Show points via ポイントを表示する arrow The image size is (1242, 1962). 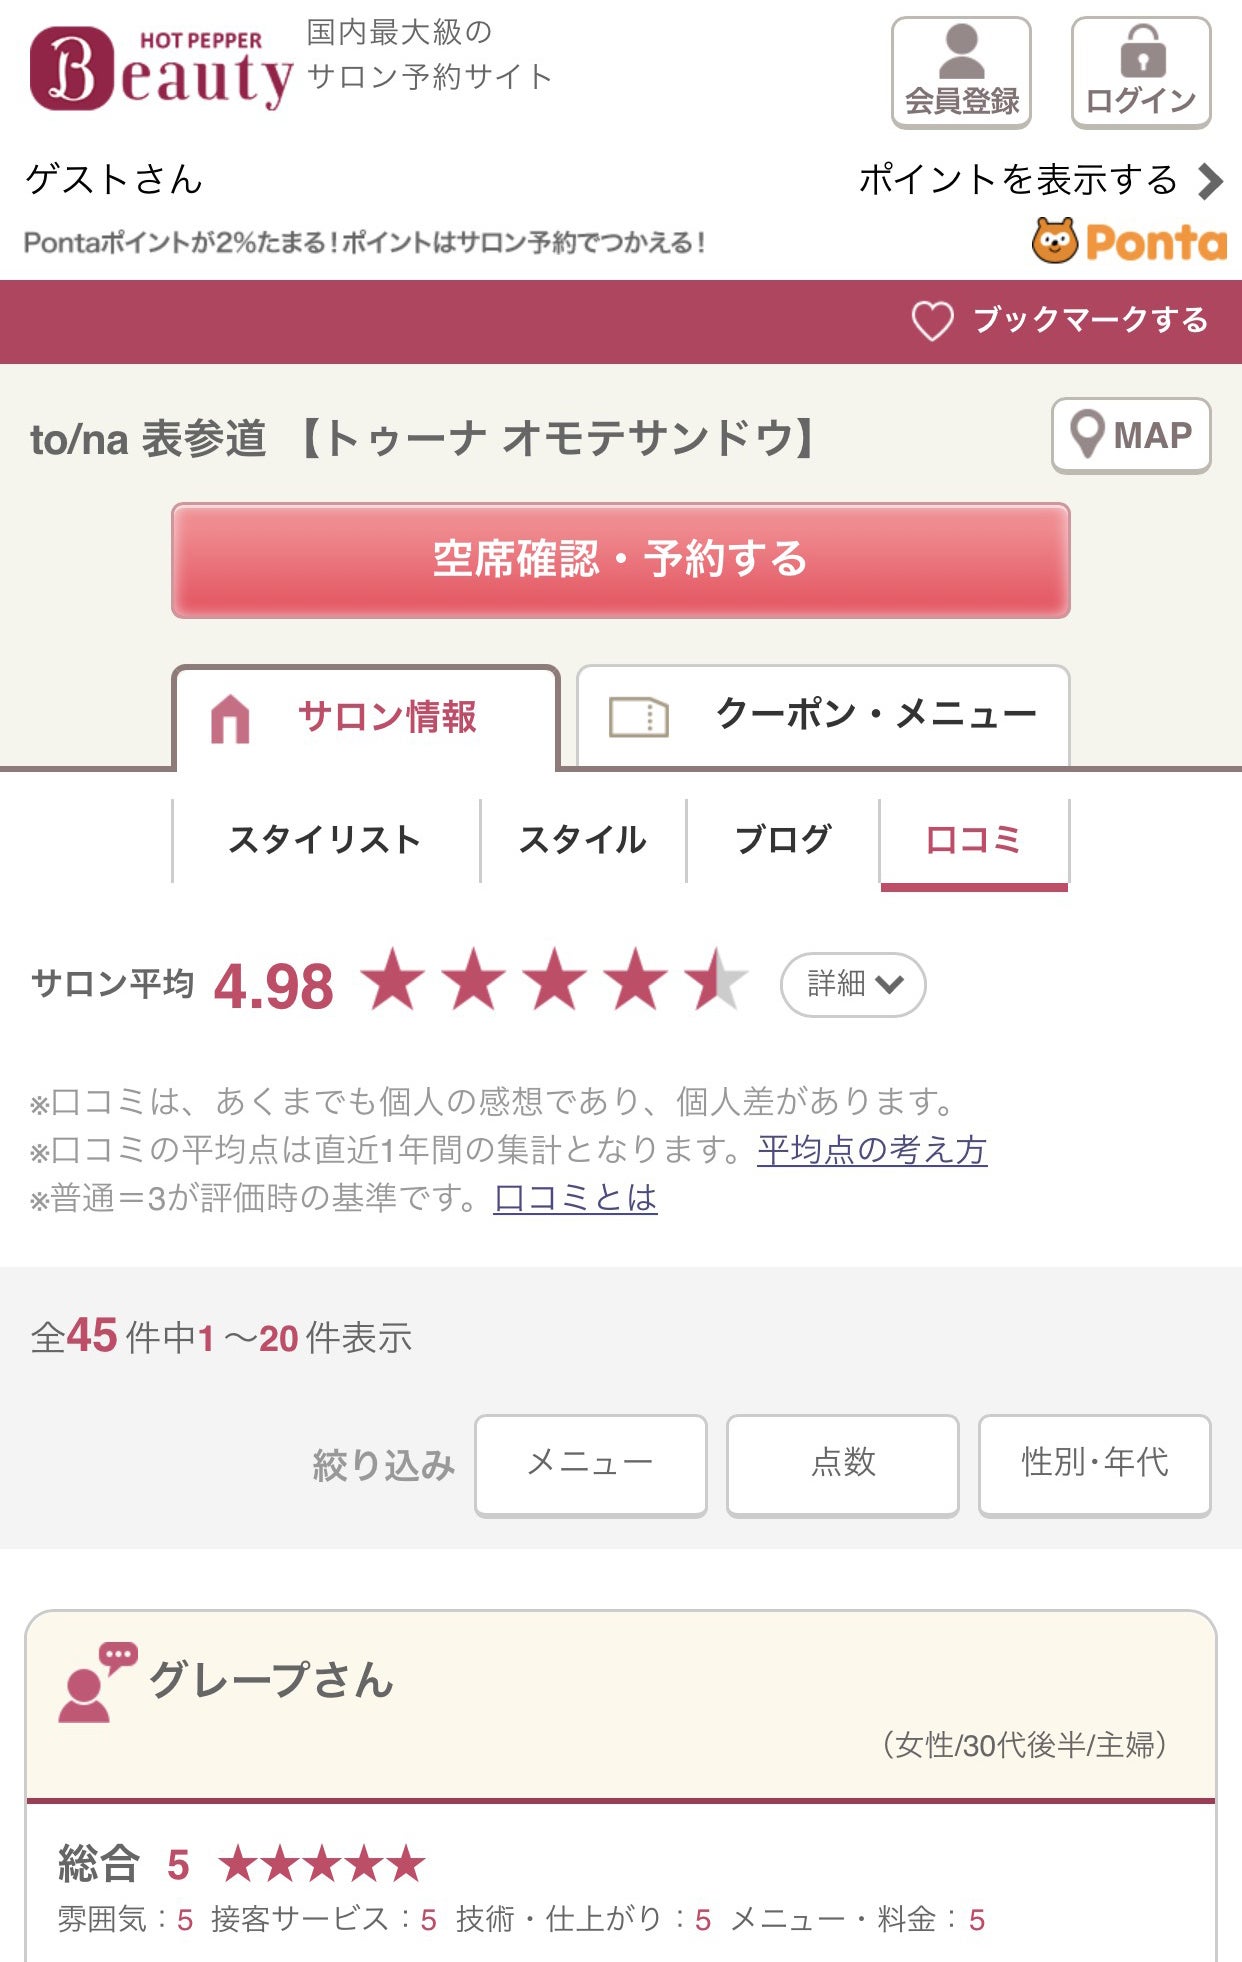pos(1210,181)
